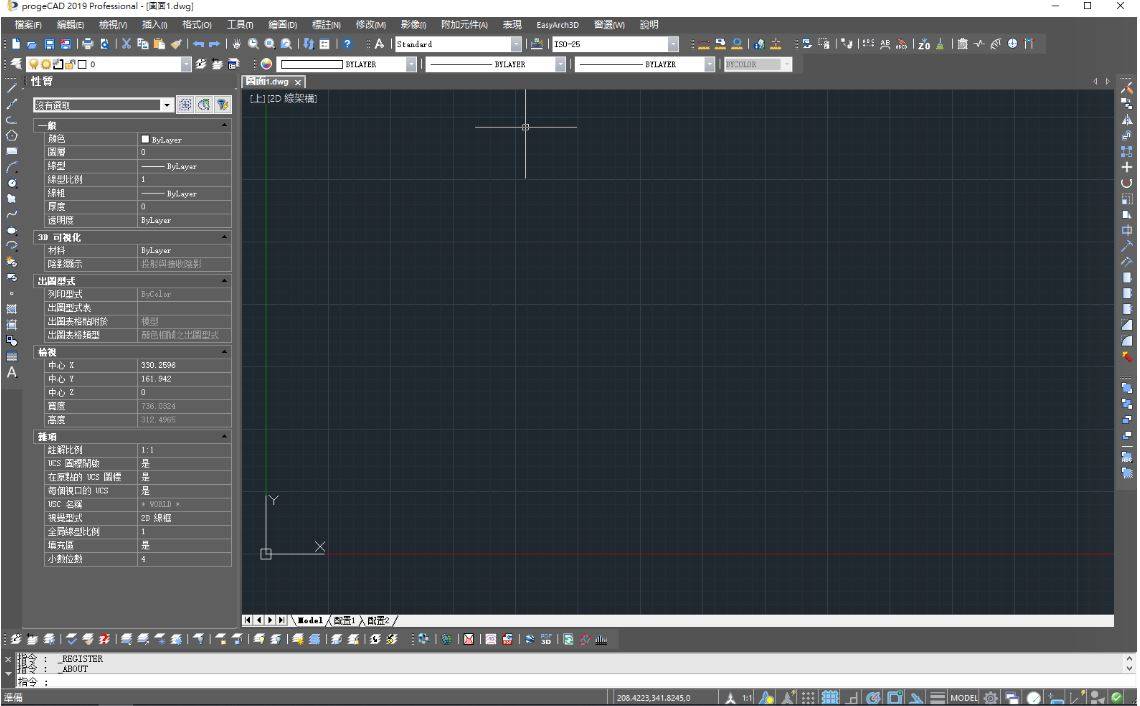Open the ISO-25 dimension style dropdown
Image resolution: width=1140 pixels, height=706 pixels.
[x=673, y=44]
